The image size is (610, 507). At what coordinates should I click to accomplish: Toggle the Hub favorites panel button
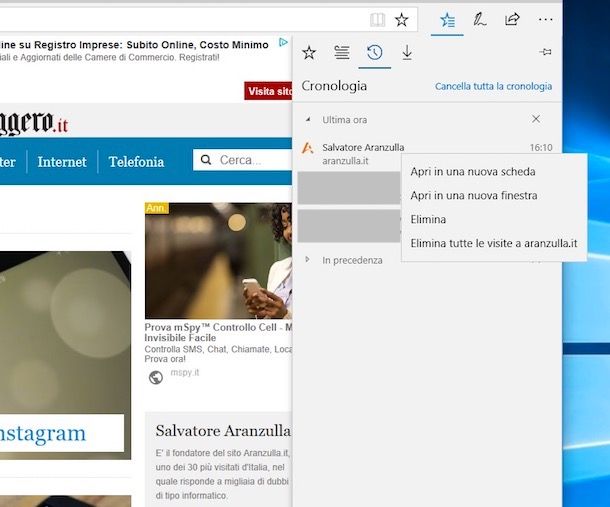[447, 19]
